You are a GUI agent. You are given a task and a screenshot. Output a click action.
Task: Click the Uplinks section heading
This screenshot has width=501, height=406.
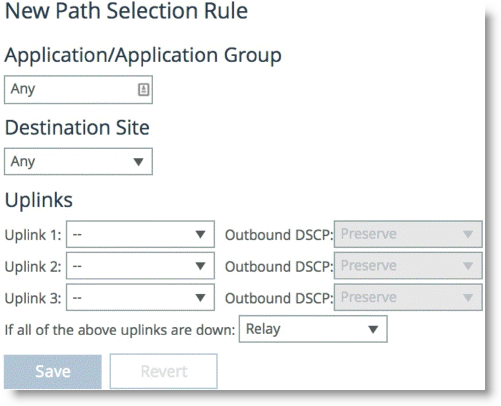tap(39, 200)
